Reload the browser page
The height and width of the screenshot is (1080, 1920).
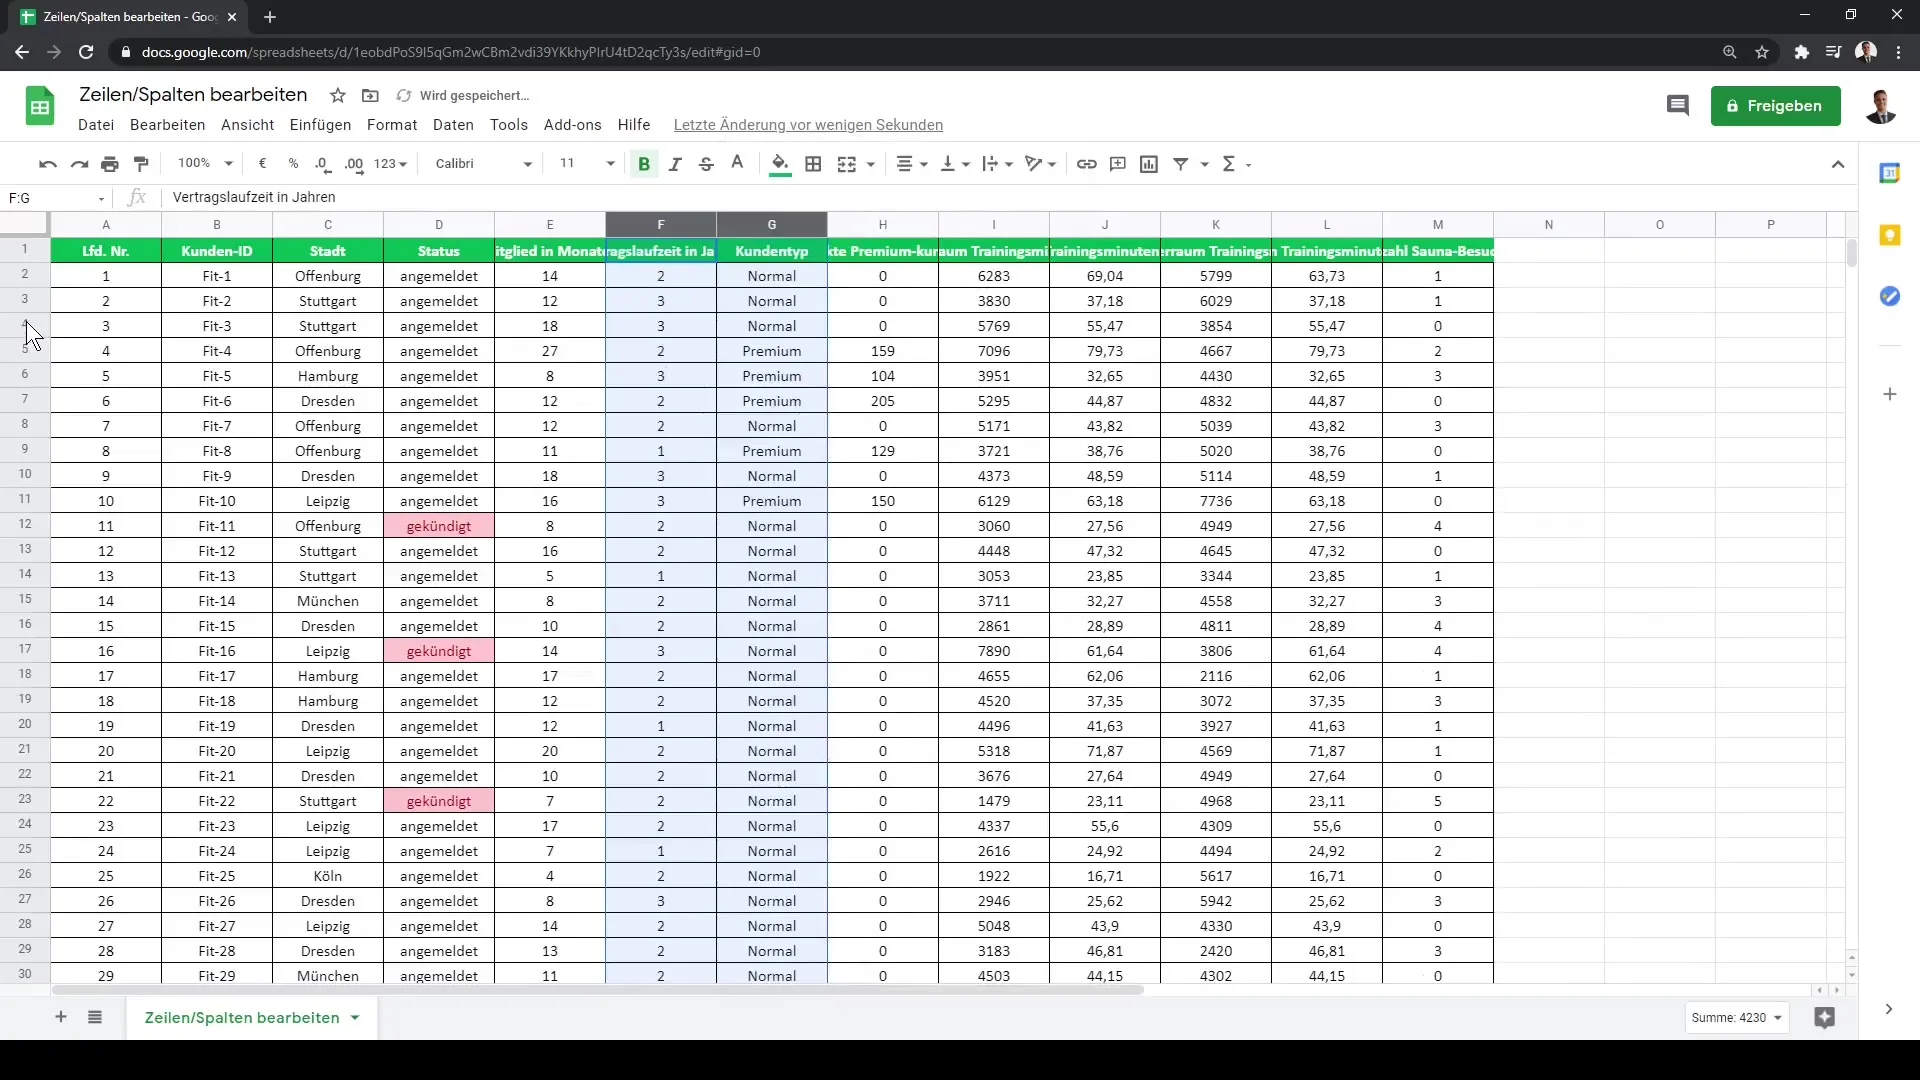tap(86, 52)
